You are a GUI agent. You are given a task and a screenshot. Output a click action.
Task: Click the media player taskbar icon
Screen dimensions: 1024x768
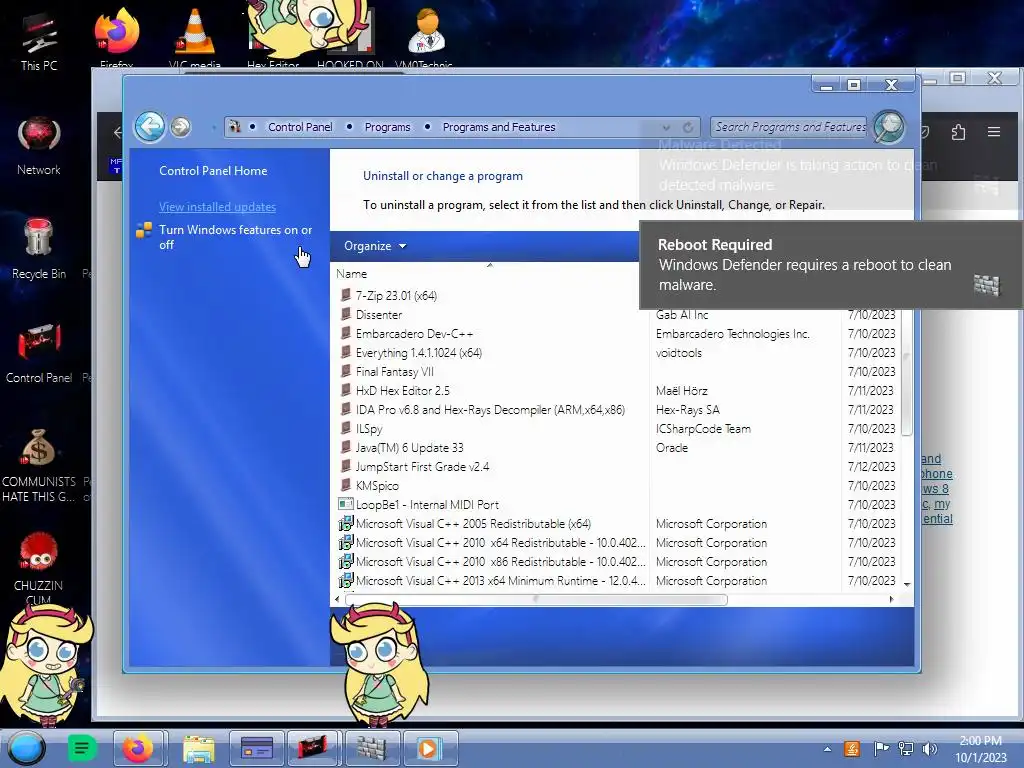tap(429, 748)
